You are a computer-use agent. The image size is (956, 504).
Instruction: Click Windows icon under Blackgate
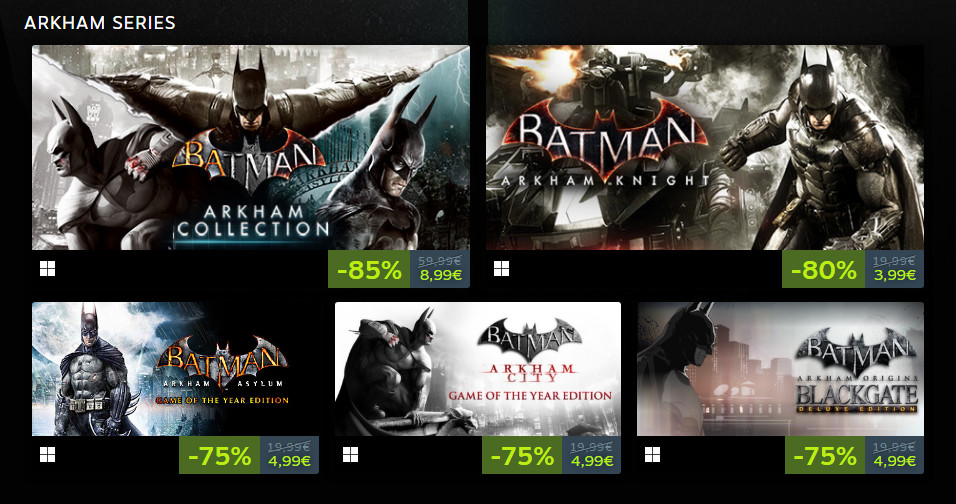coord(652,455)
